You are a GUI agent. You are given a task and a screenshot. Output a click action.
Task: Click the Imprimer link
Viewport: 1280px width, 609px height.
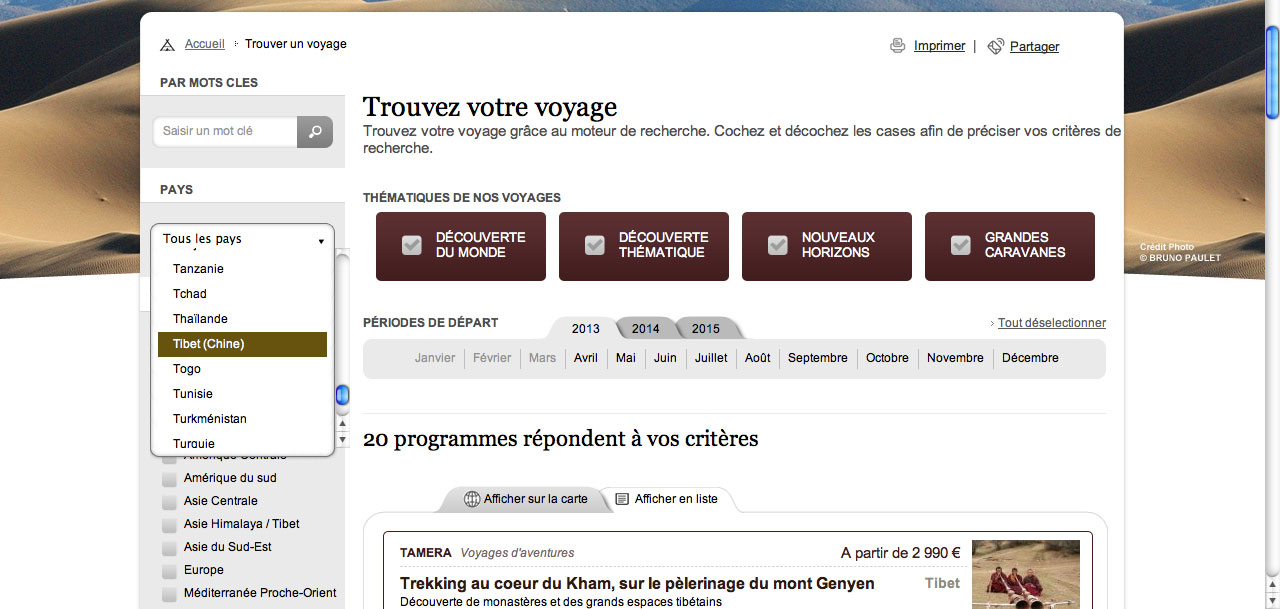pos(939,46)
